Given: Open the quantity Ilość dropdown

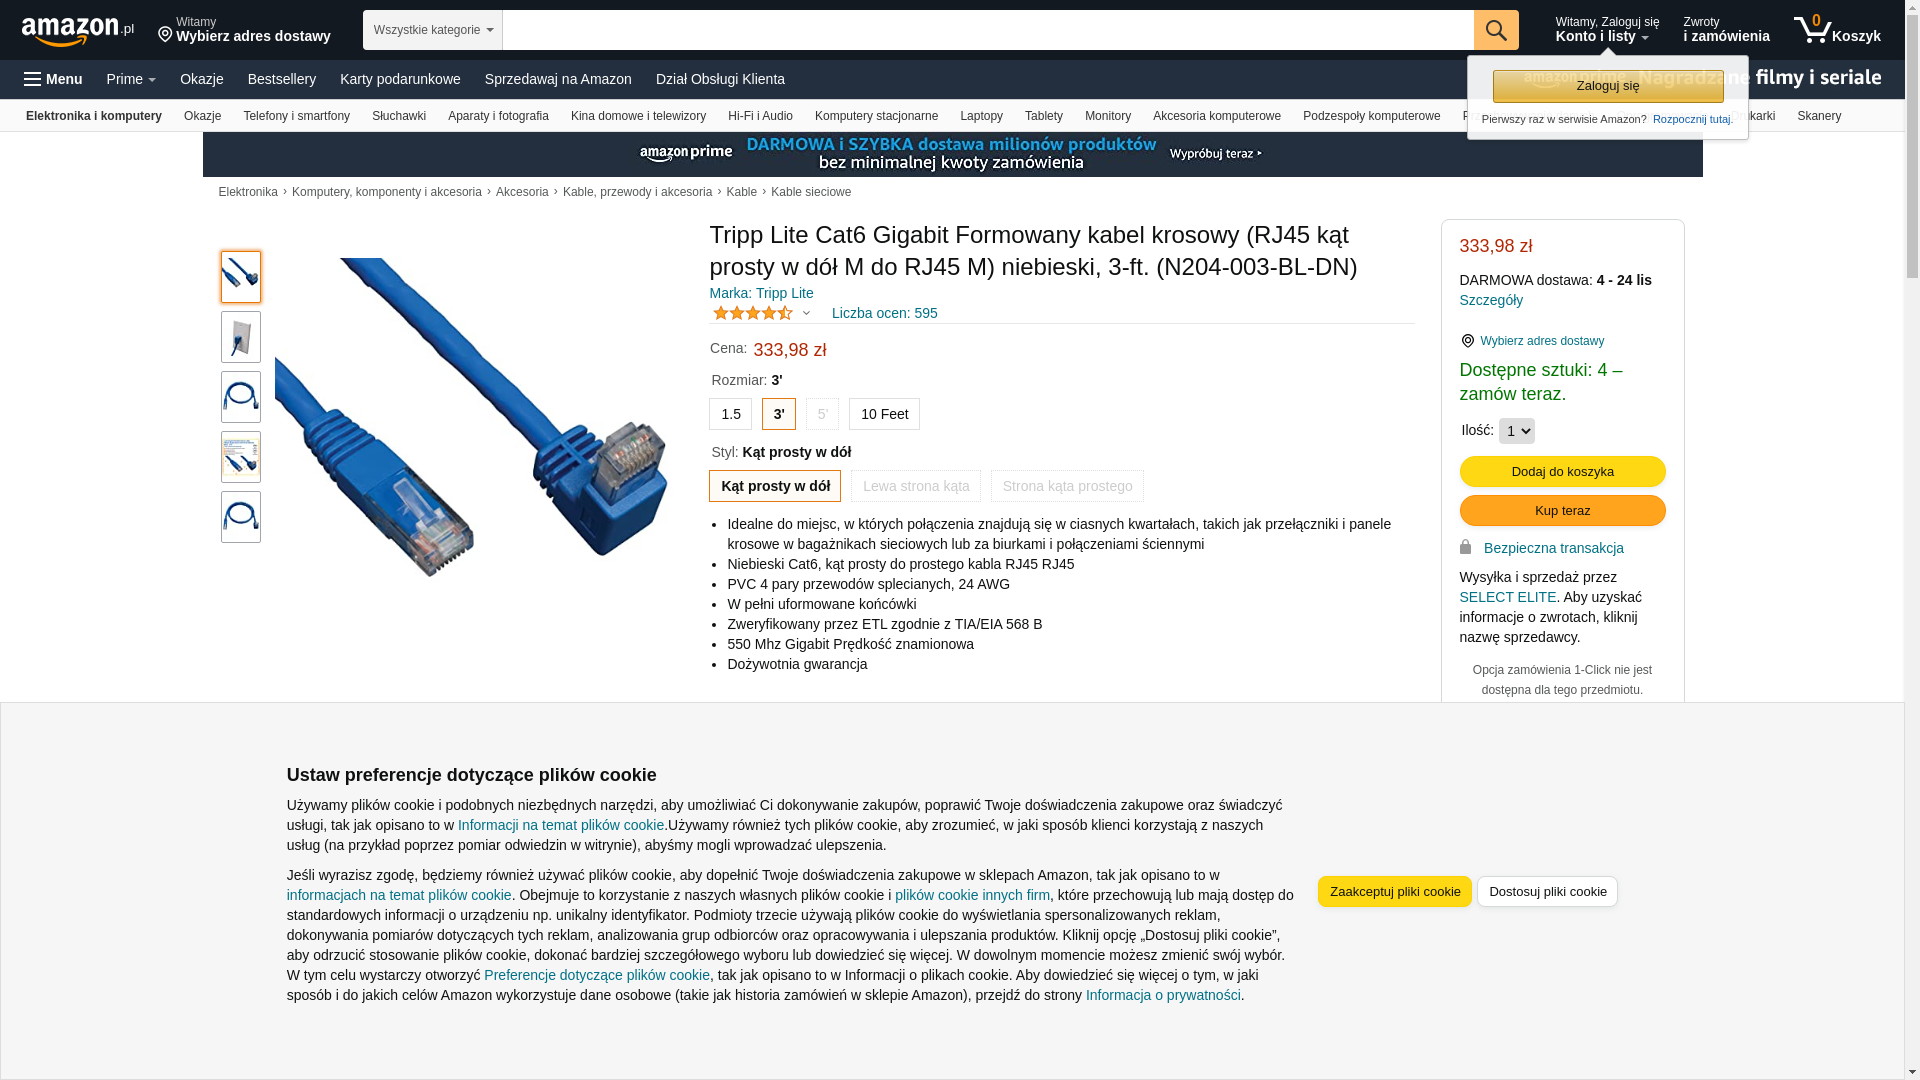Looking at the screenshot, I should (1517, 431).
